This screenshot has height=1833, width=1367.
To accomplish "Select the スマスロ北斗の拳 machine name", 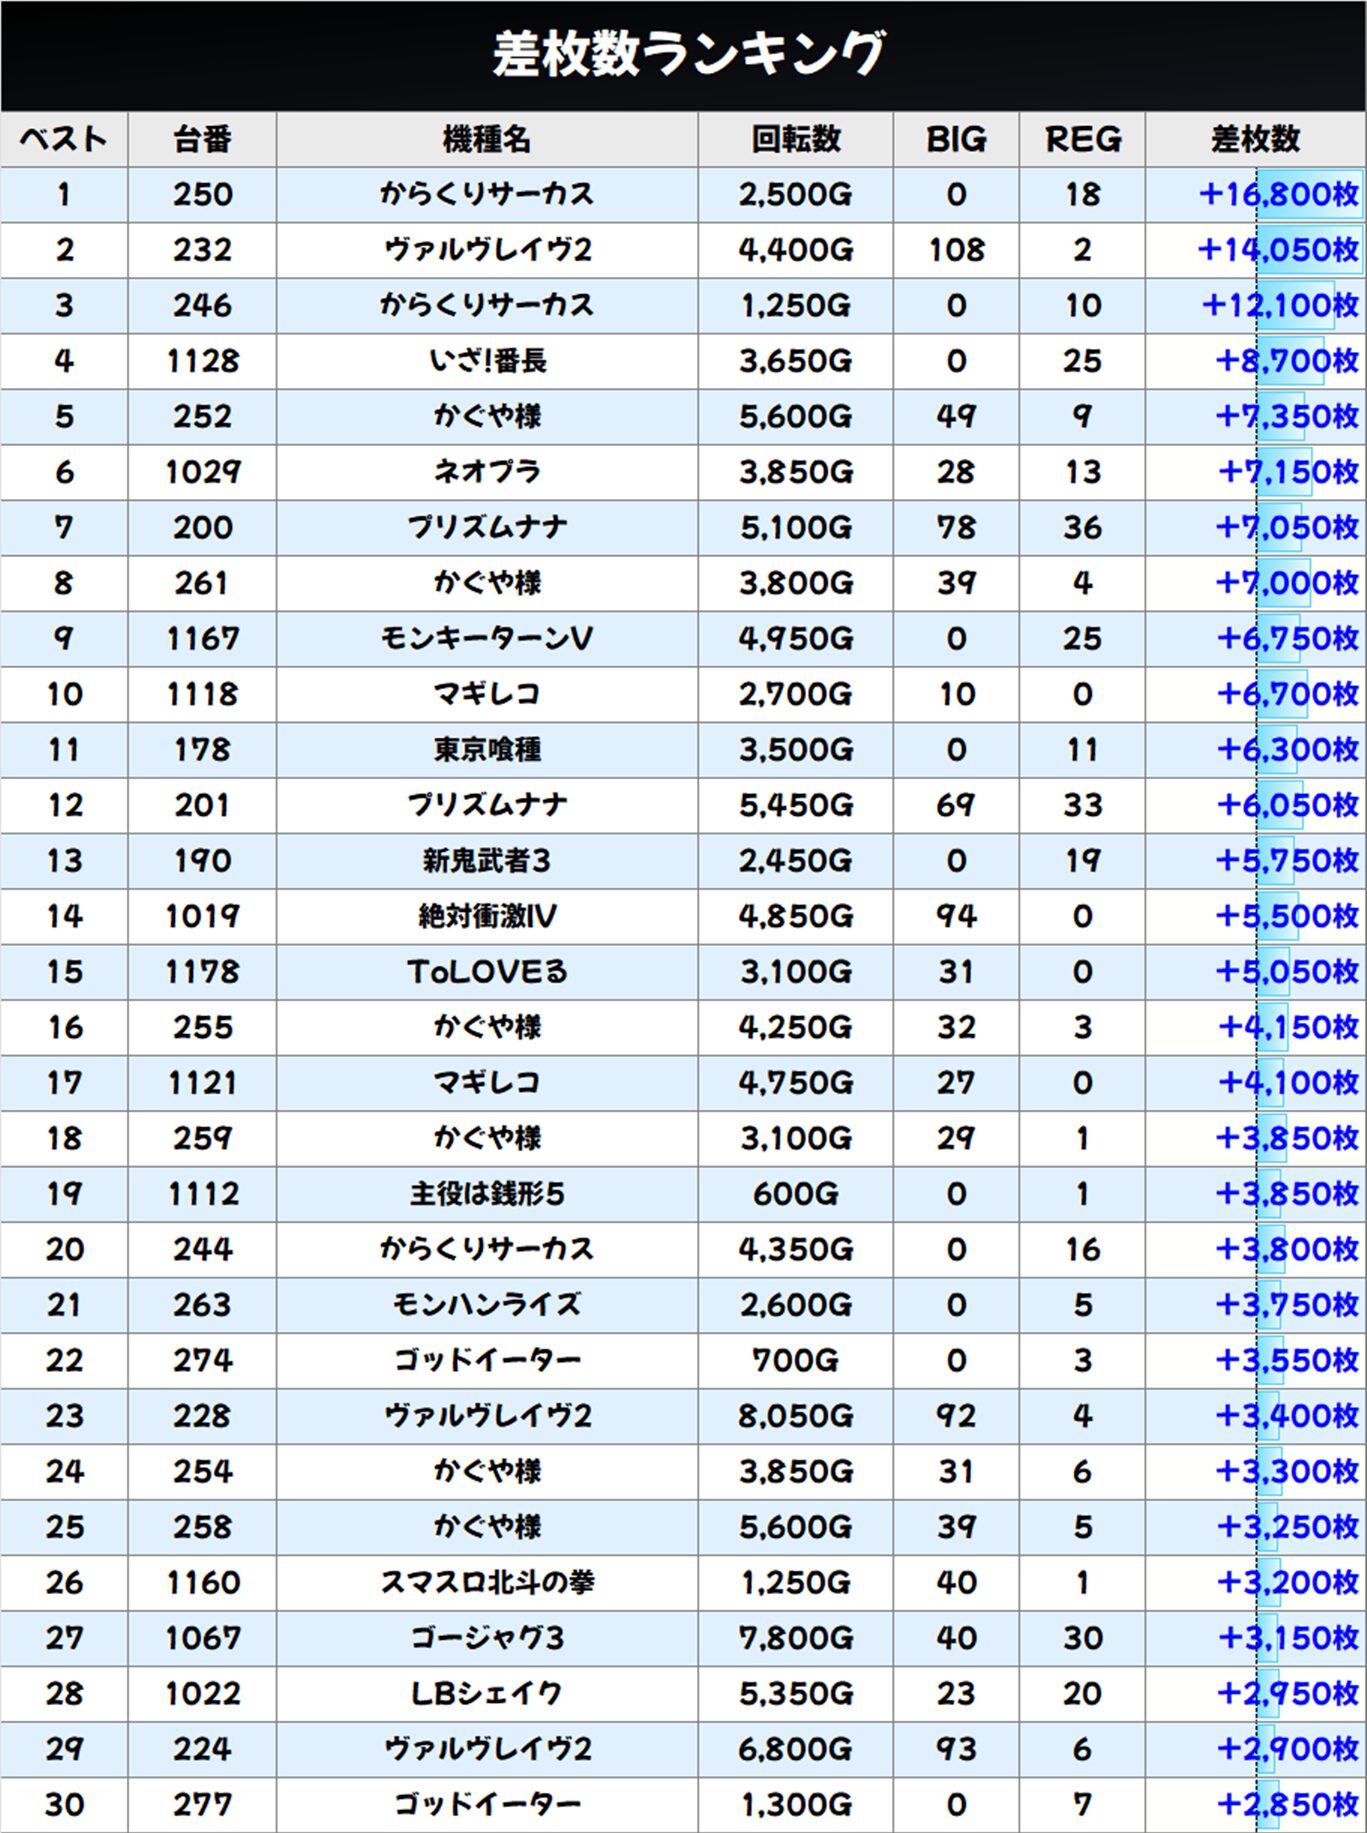I will pos(487,1582).
